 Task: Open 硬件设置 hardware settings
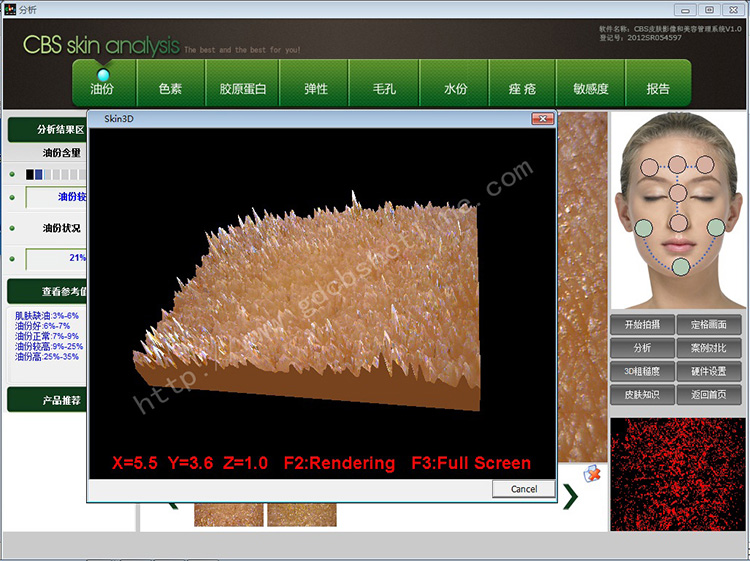[x=709, y=371]
